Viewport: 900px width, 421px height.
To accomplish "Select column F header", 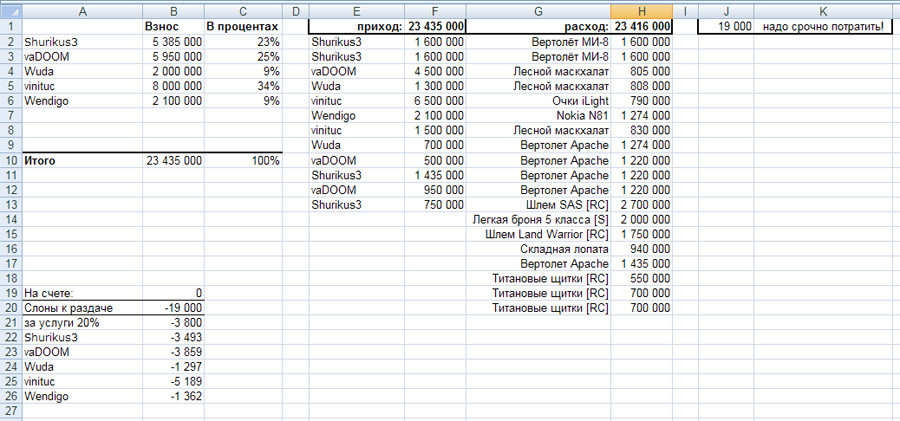I will [435, 11].
